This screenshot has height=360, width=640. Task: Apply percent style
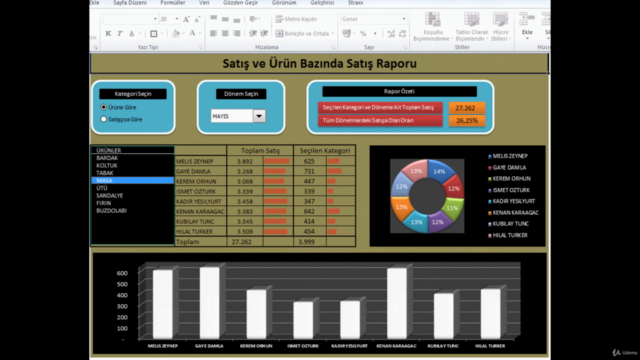point(363,34)
